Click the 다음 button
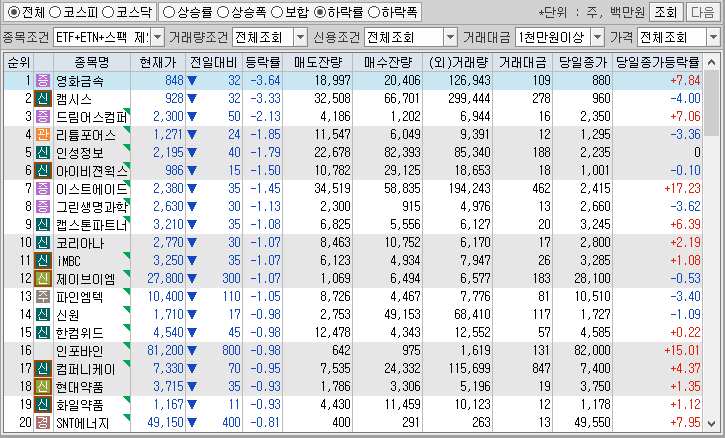 click(x=703, y=12)
